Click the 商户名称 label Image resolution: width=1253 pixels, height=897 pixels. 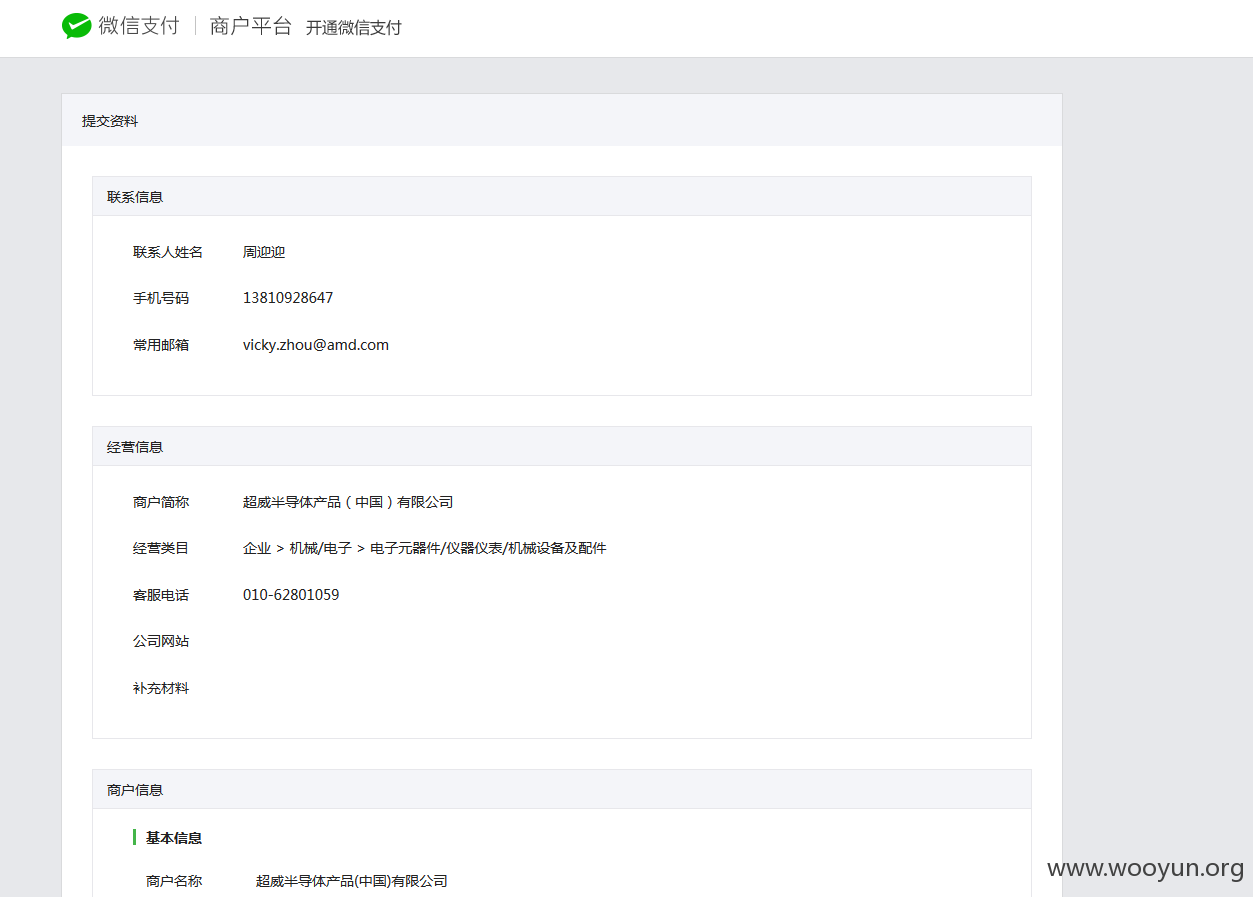(174, 881)
